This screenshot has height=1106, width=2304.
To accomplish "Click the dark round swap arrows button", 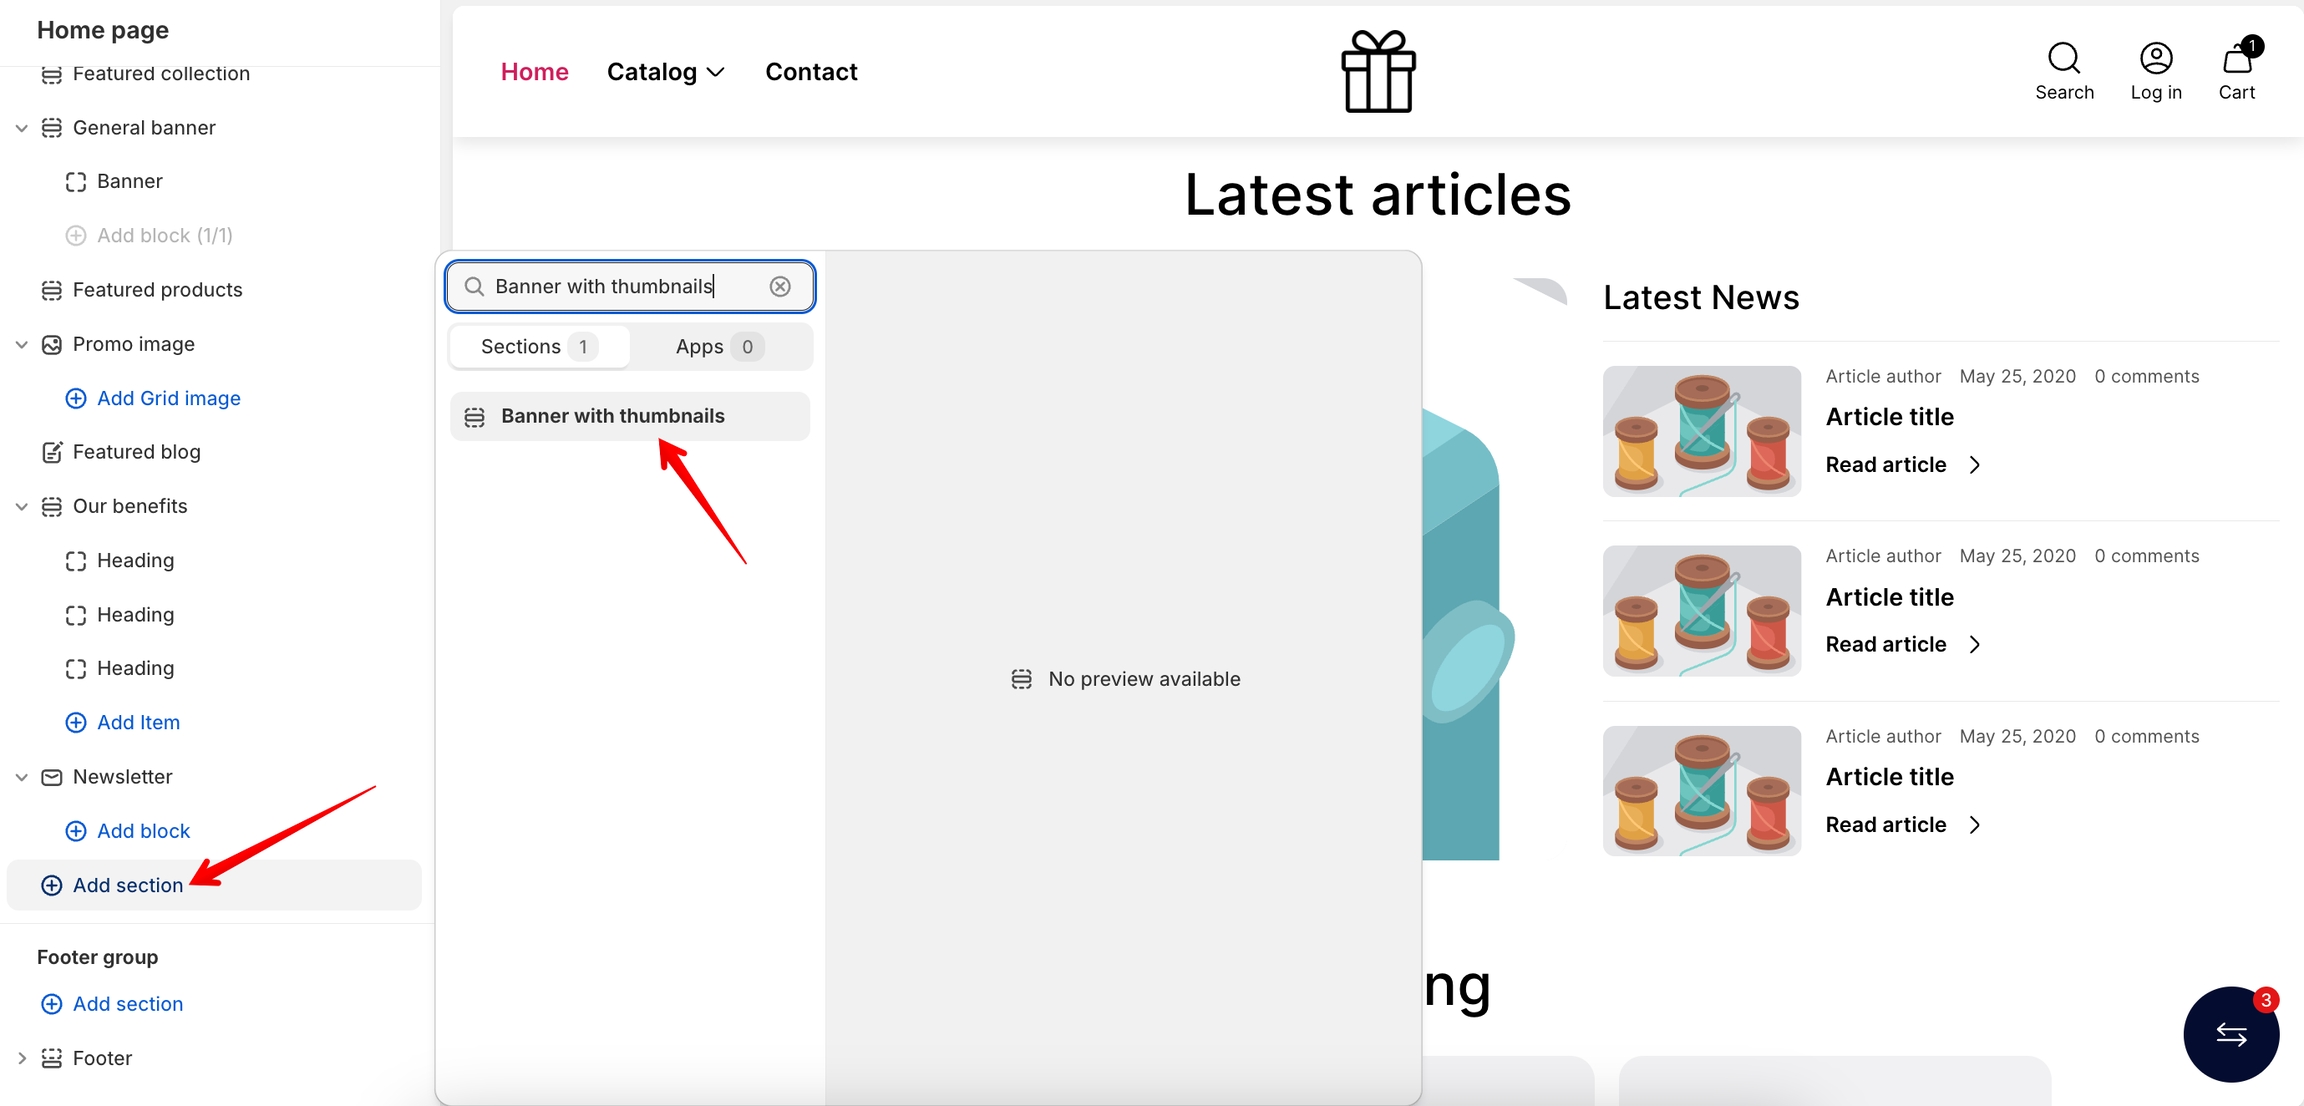I will 2230,1034.
